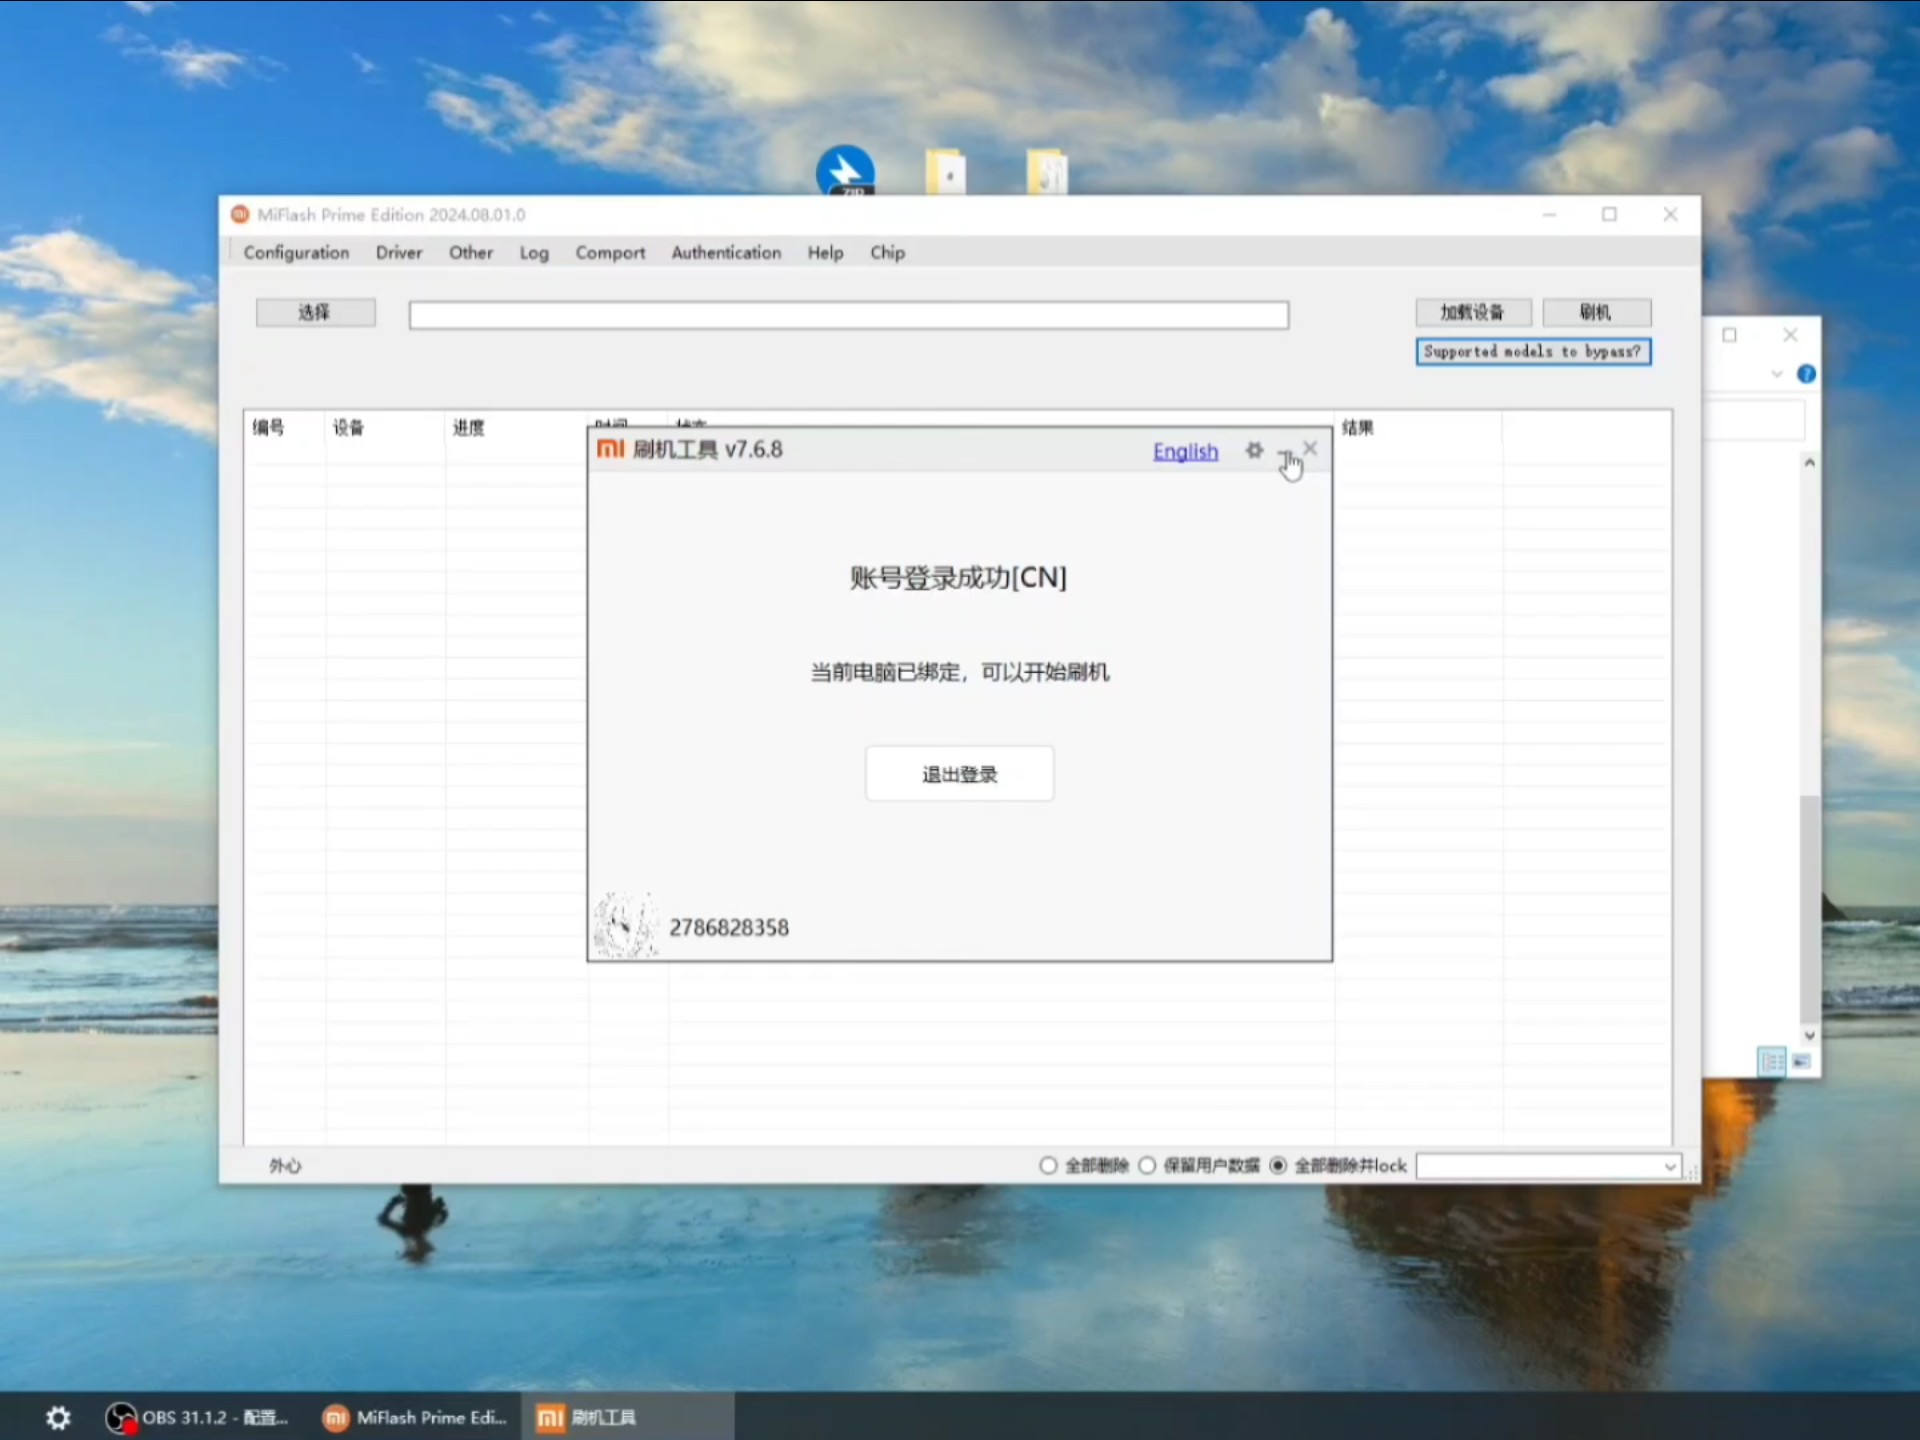The image size is (1920, 1440).
Task: Minimize the MiFlash Prime Edition window
Action: coord(1549,214)
